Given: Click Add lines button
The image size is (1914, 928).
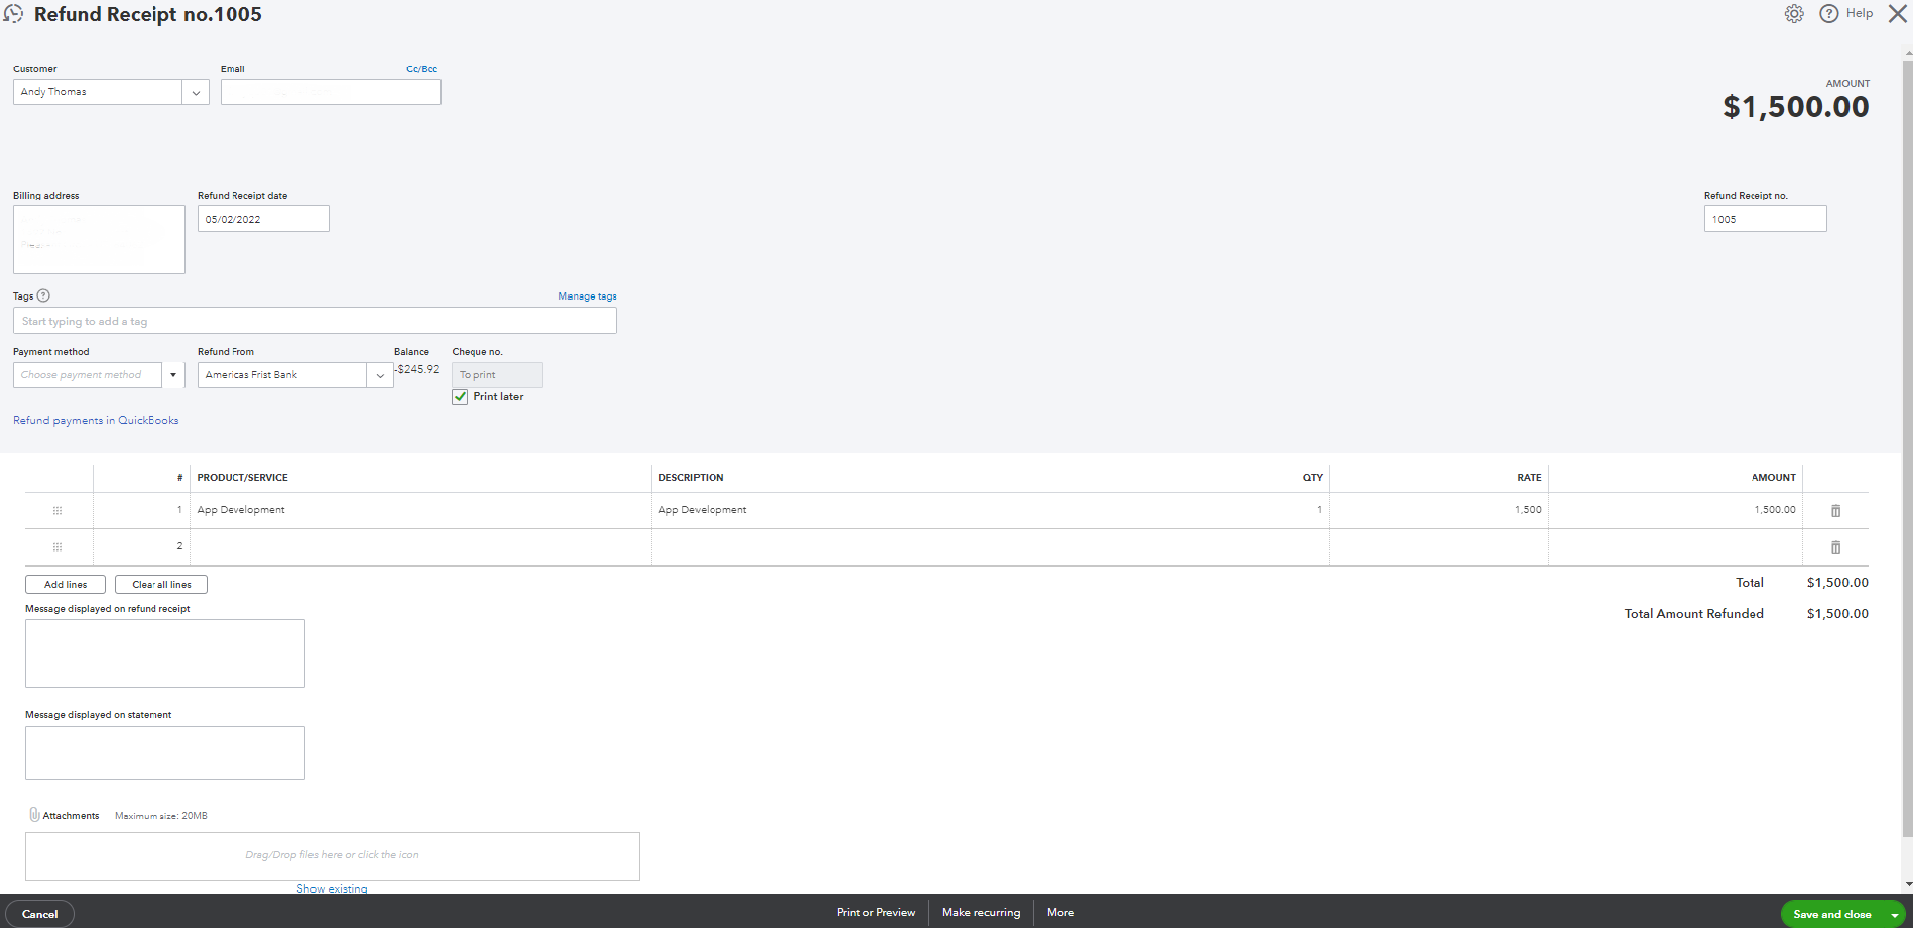Looking at the screenshot, I should click(x=65, y=585).
